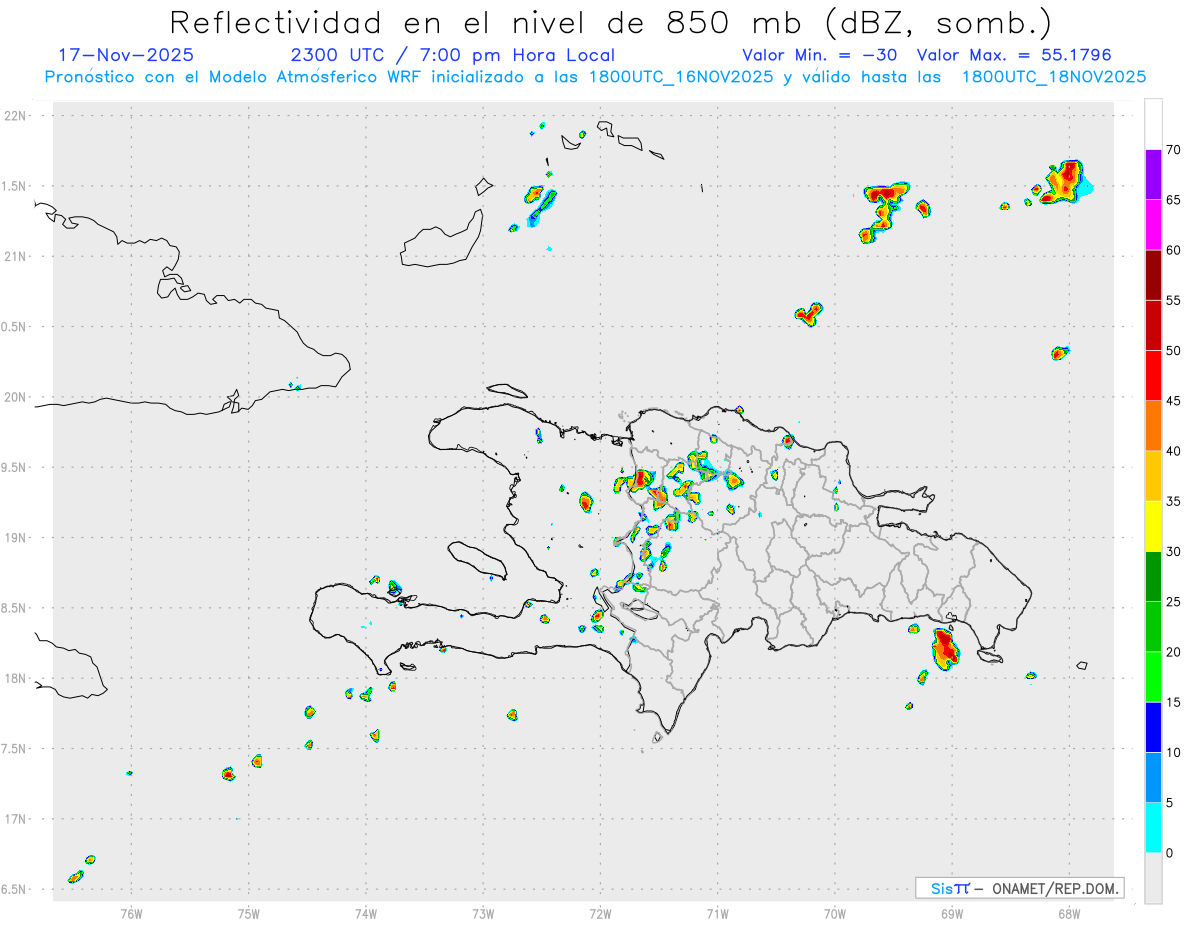This screenshot has height=927, width=1200.
Task: Click the '50' value on the color scale
Action: tap(1173, 351)
